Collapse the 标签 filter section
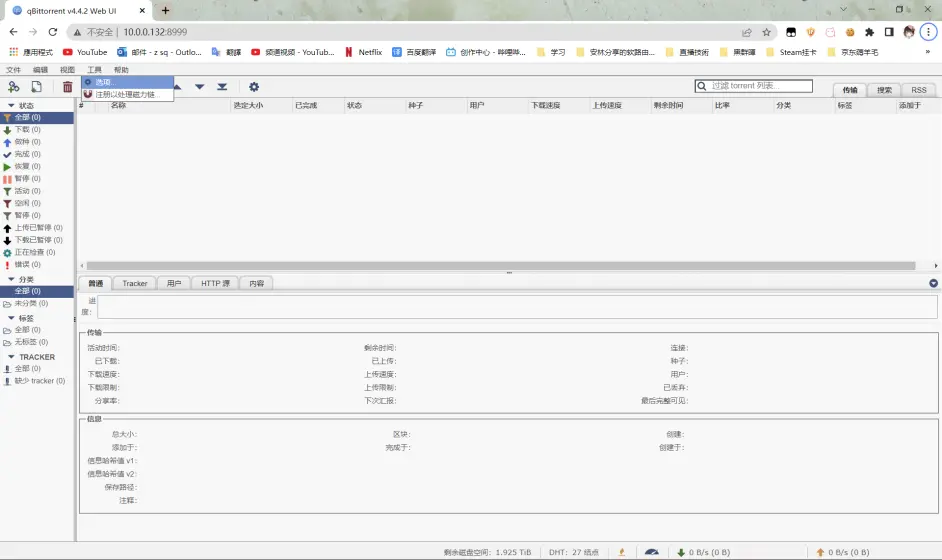 point(11,318)
